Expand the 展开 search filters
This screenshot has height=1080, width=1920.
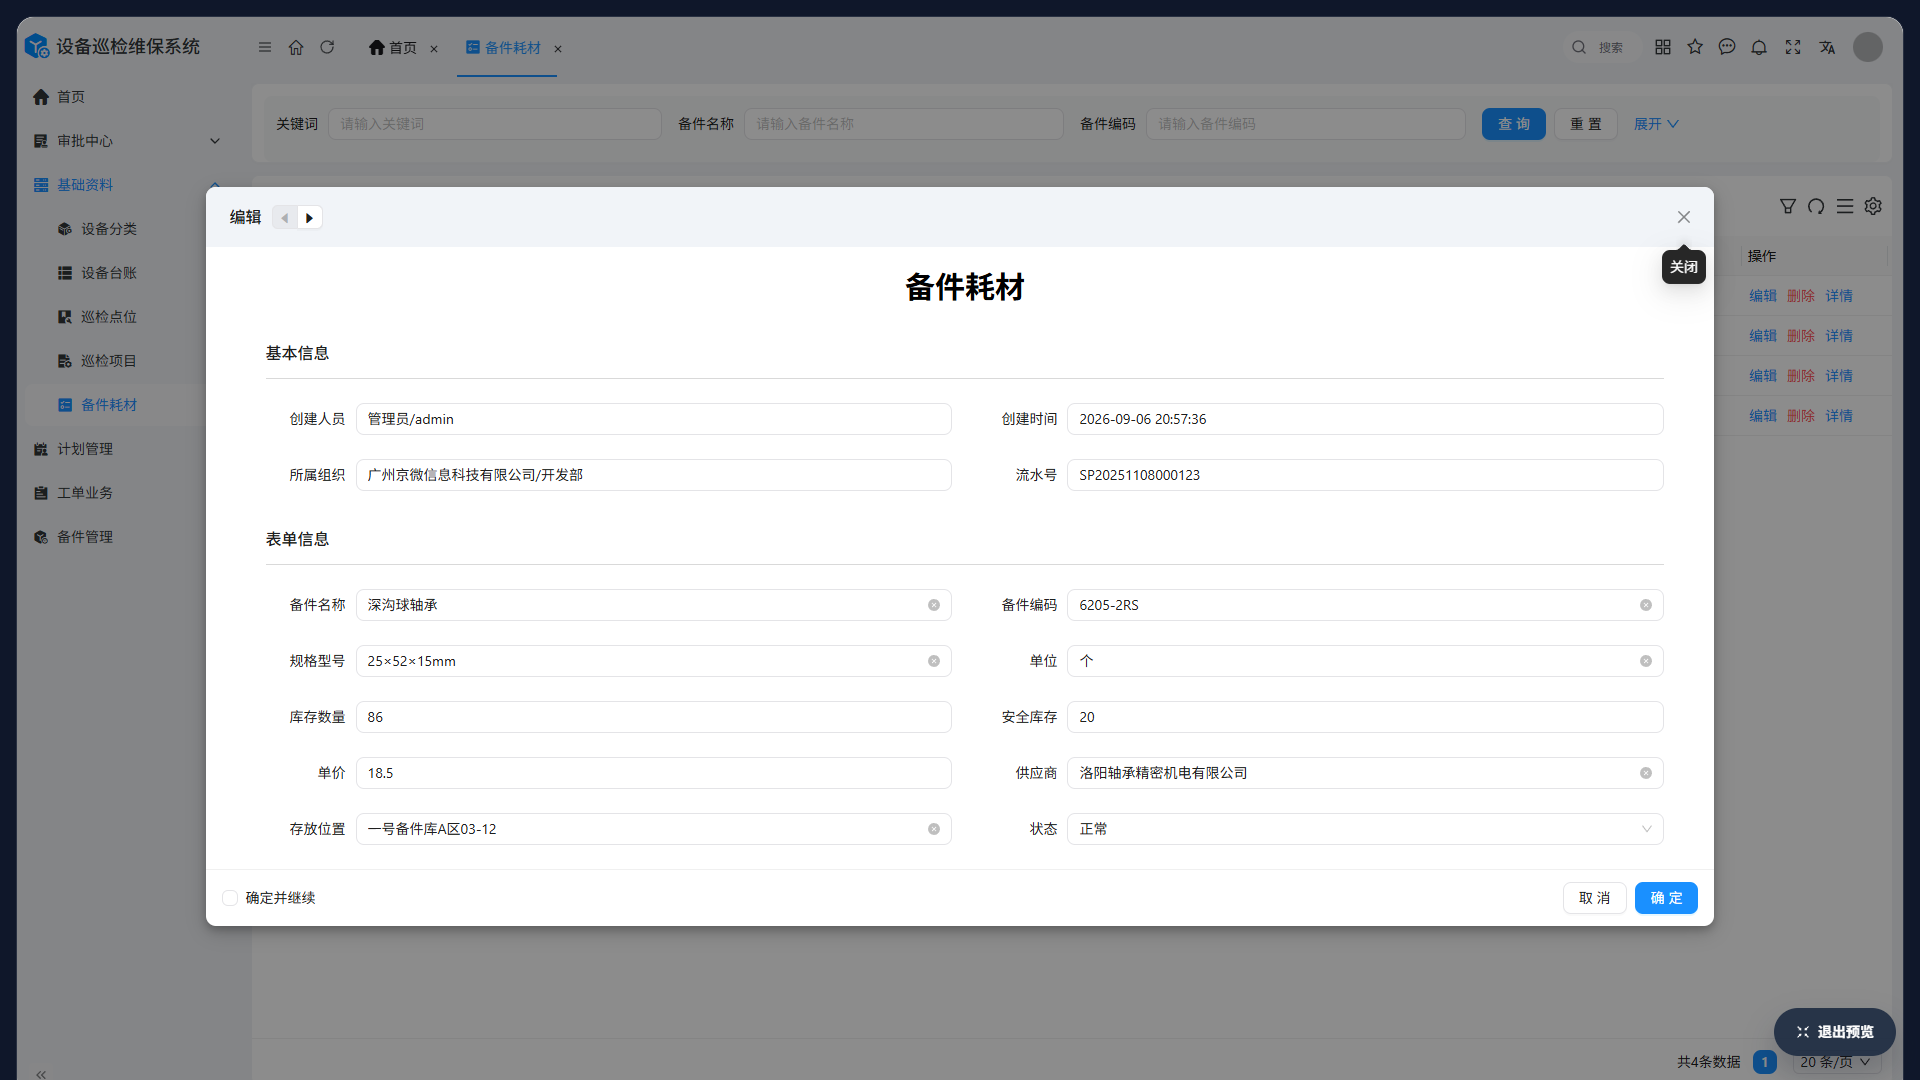click(1656, 124)
